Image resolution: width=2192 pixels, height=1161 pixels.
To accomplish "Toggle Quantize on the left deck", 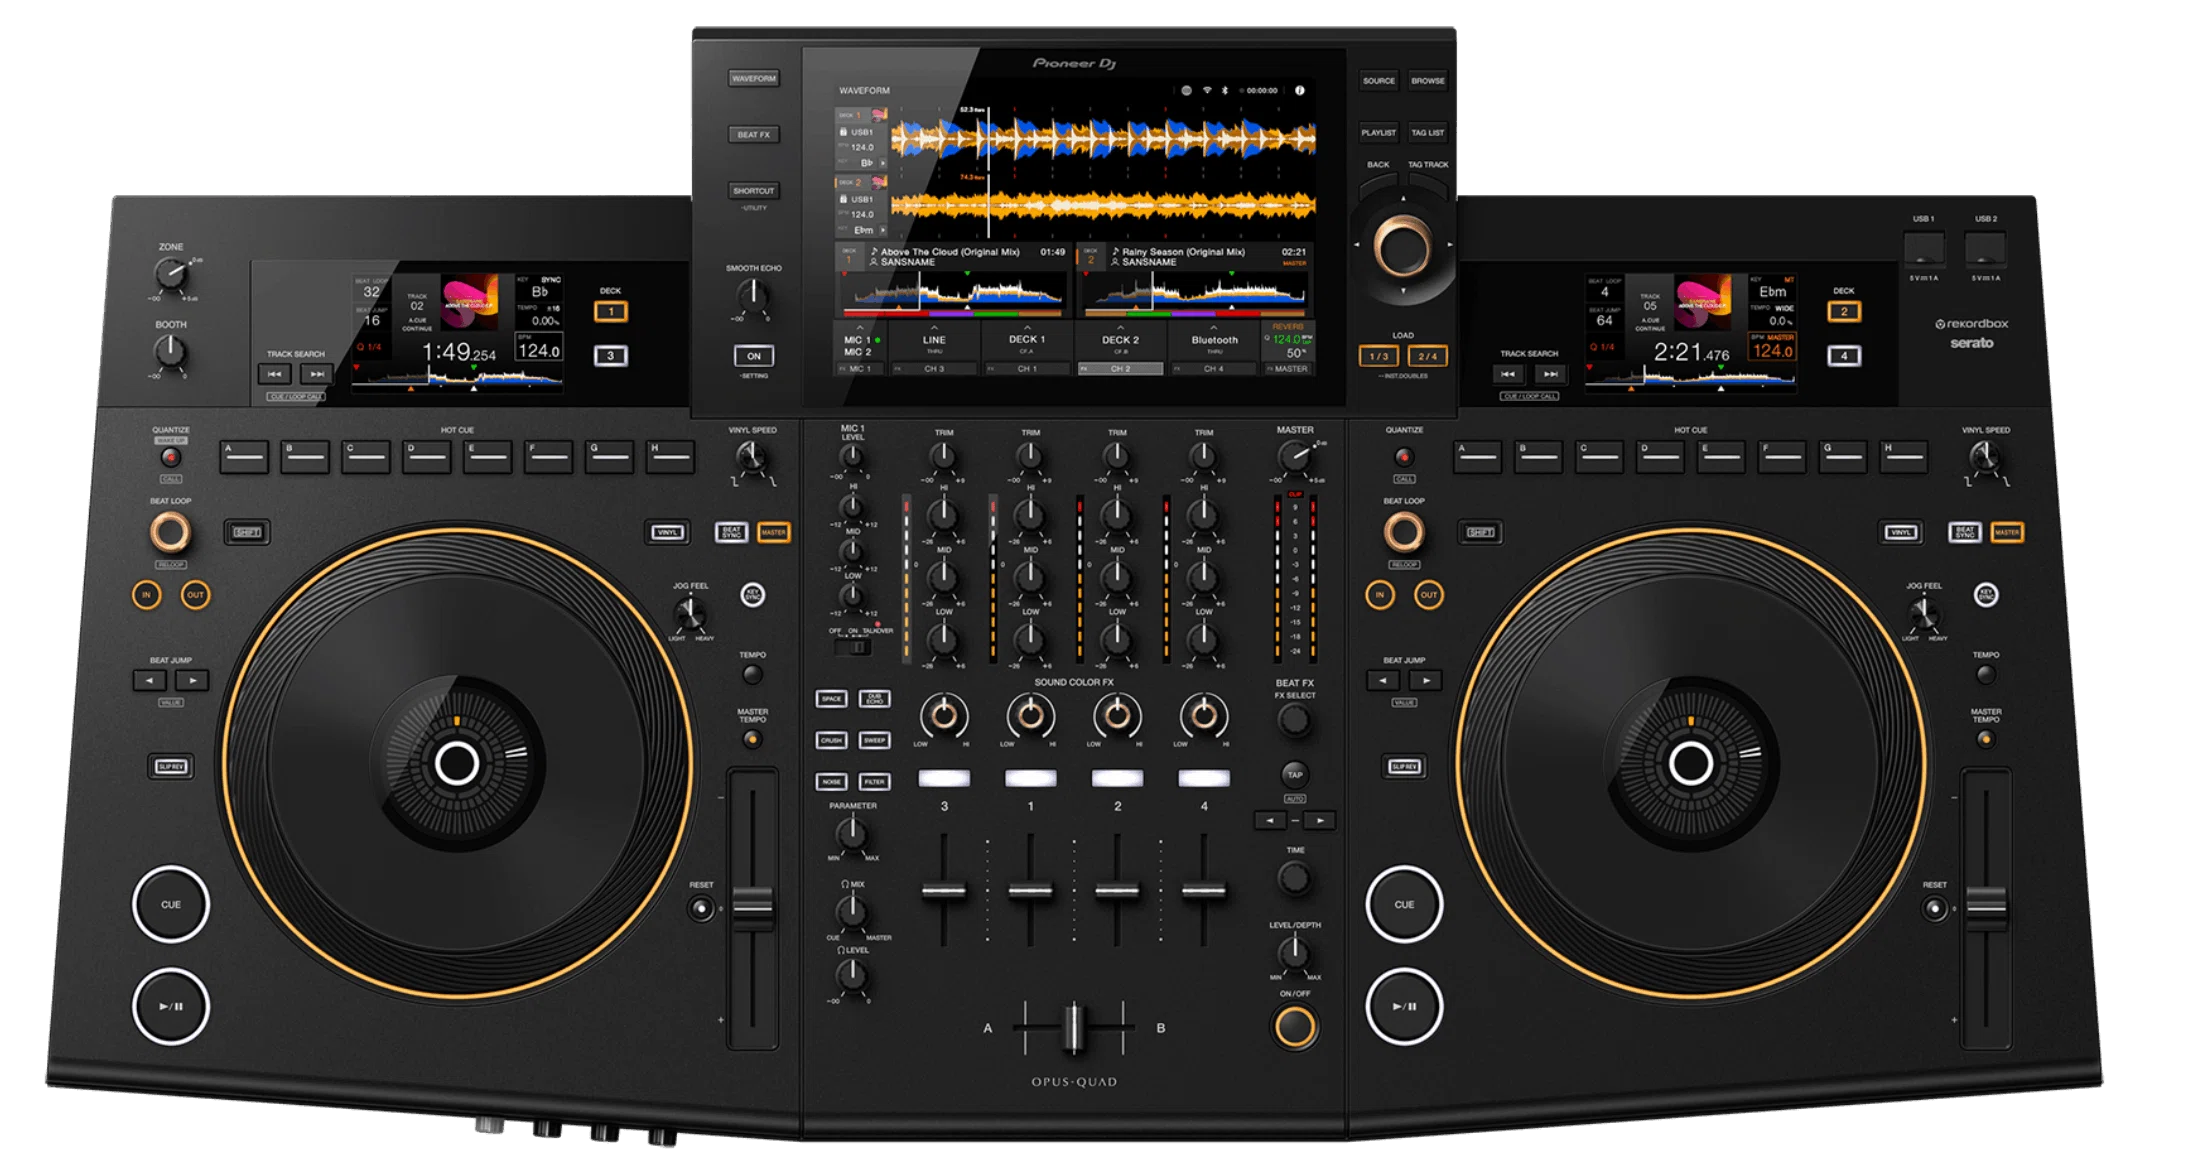I will (171, 457).
